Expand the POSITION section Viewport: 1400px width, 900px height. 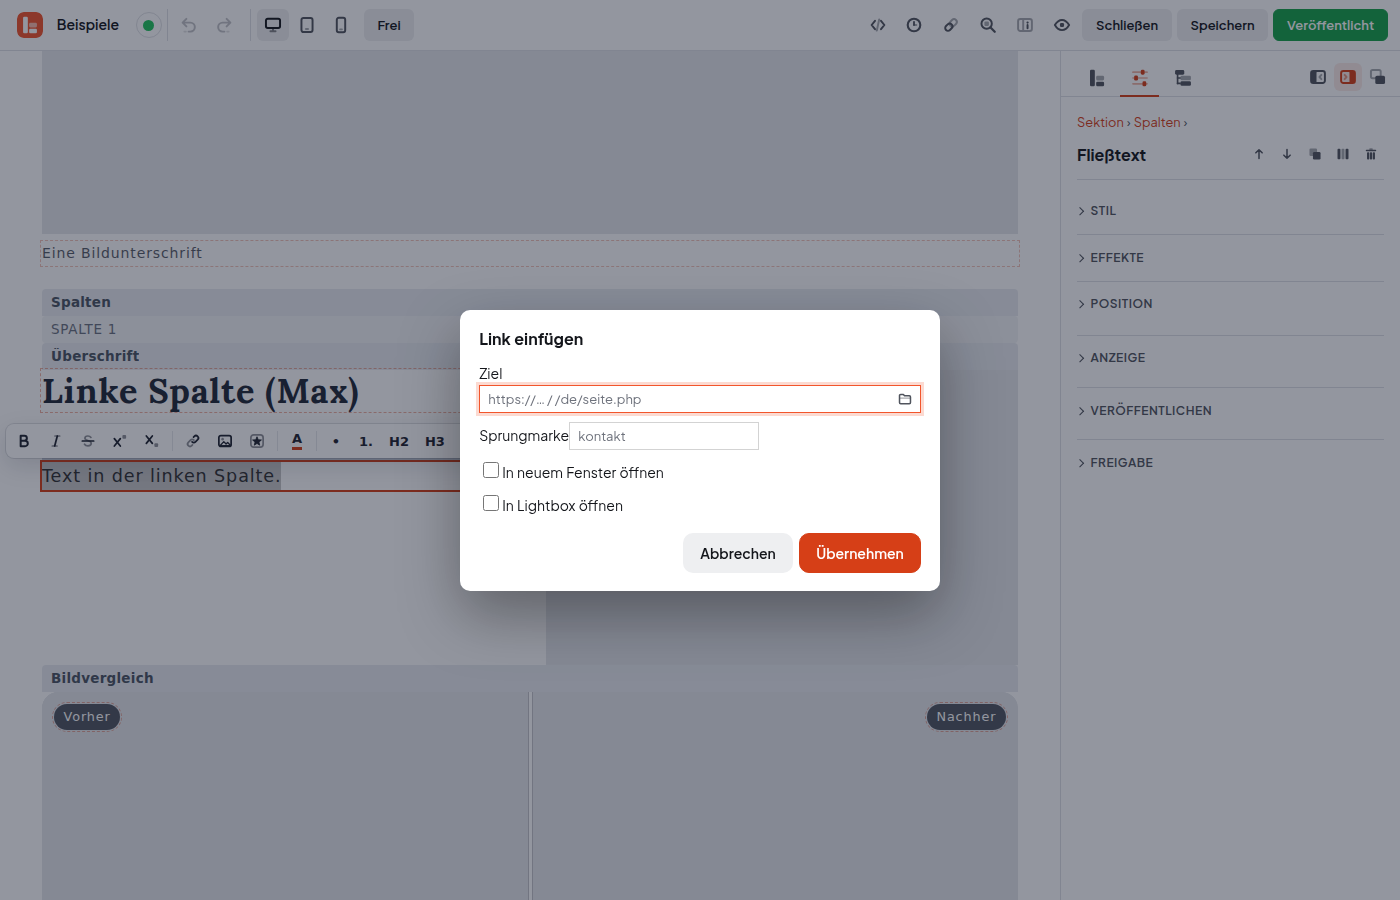[x=1230, y=304]
